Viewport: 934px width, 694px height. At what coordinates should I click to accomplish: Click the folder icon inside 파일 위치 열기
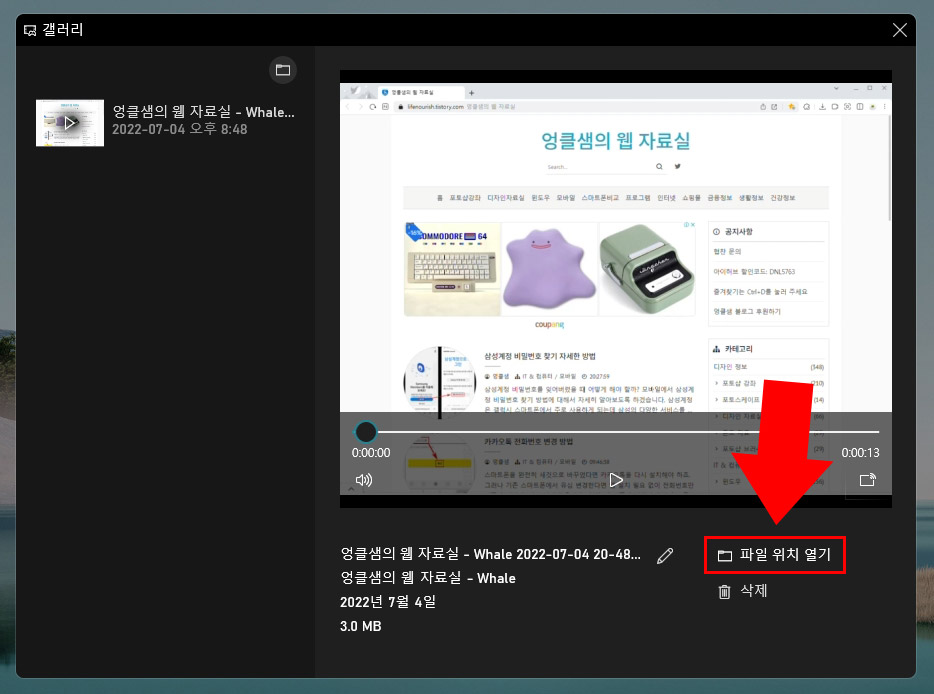click(724, 554)
